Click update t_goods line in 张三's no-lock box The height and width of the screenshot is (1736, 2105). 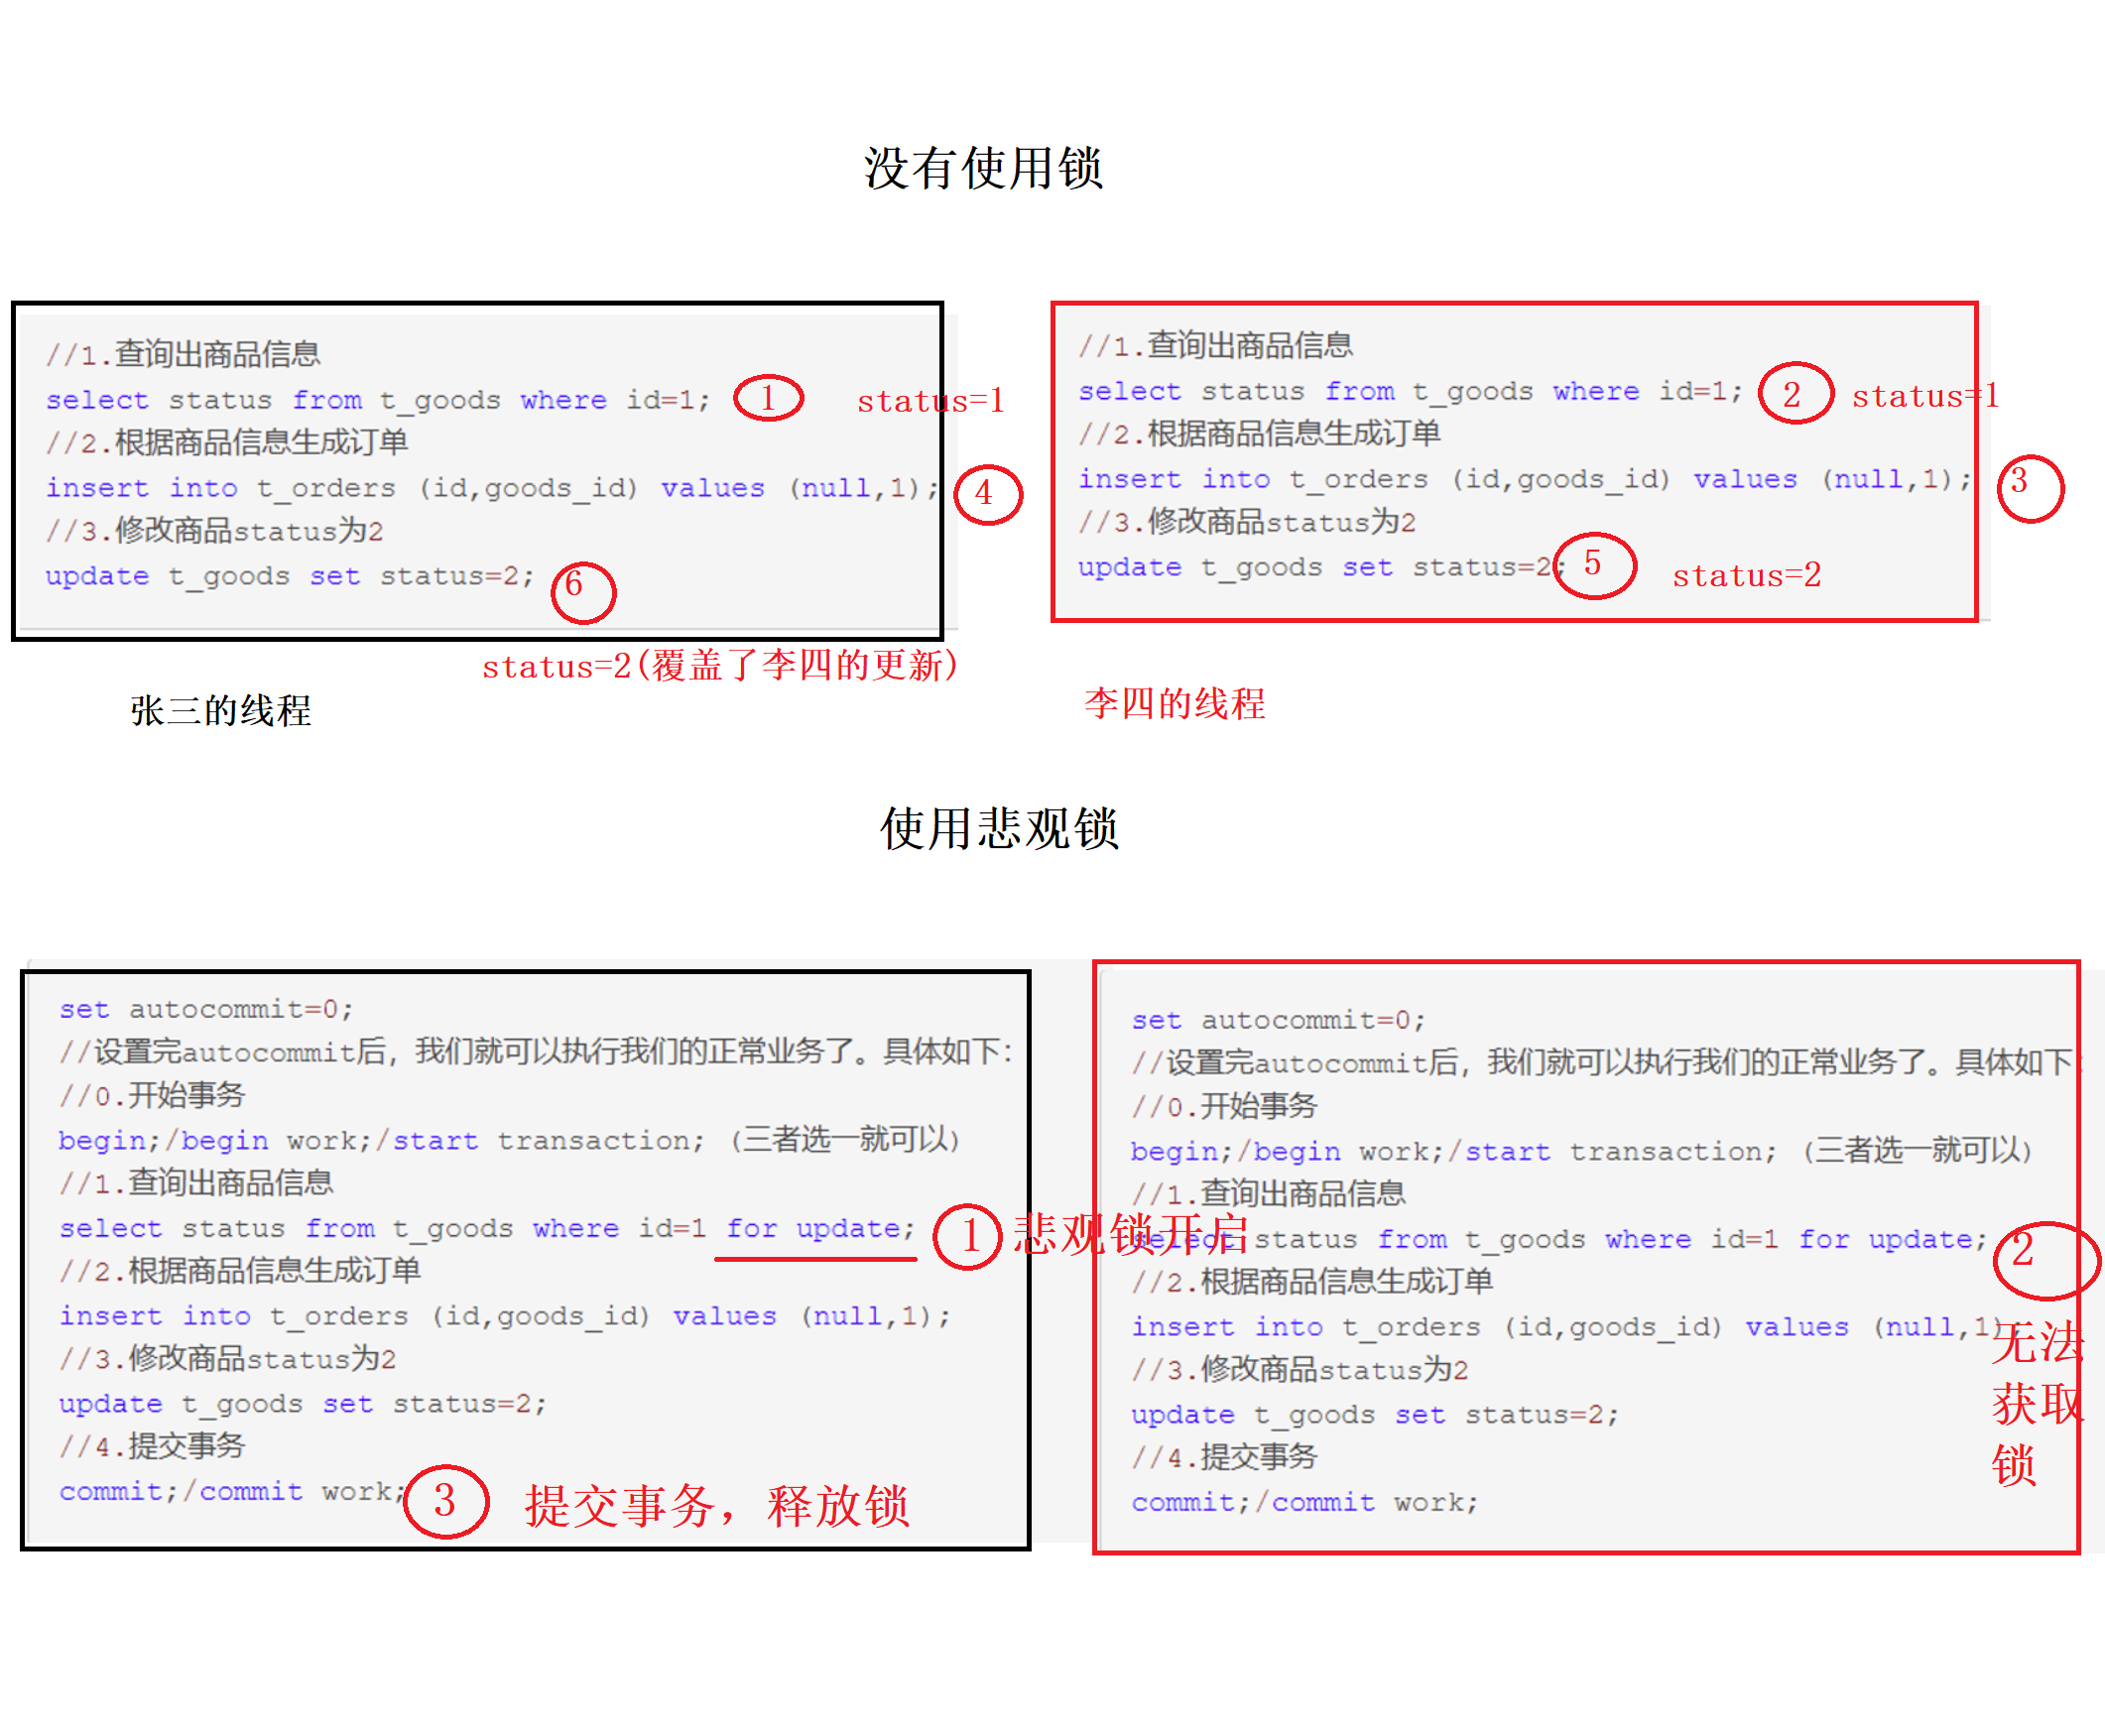tap(290, 576)
